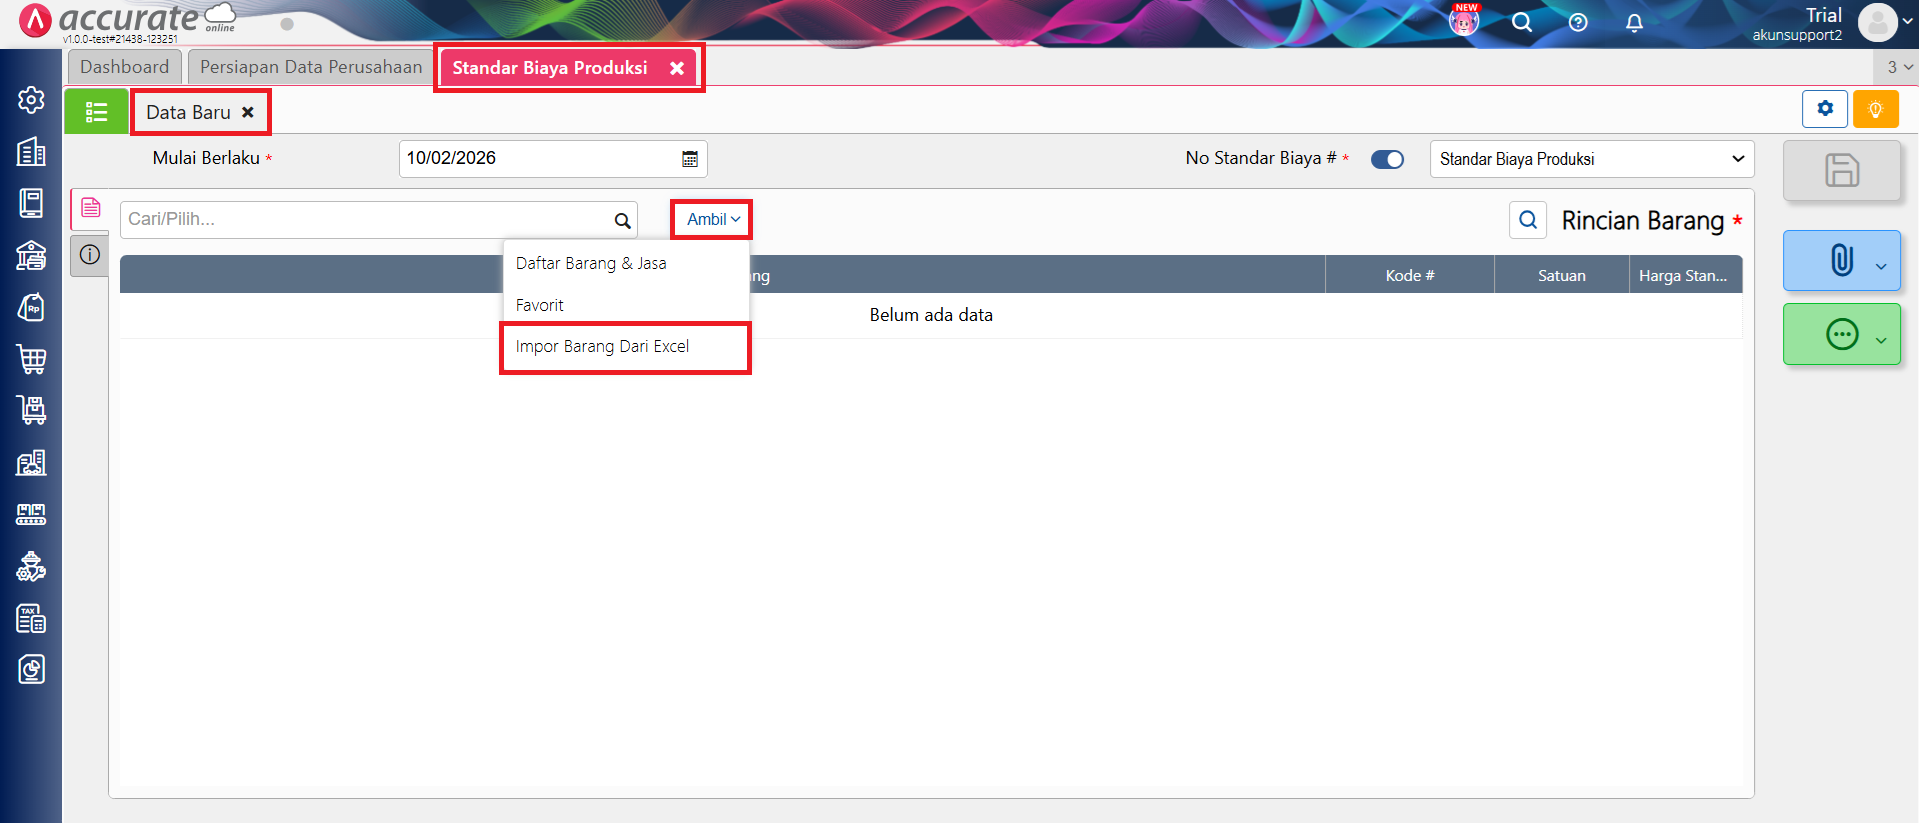Expand the green more-actions button dropdown
This screenshot has width=1919, height=823.
1880,340
